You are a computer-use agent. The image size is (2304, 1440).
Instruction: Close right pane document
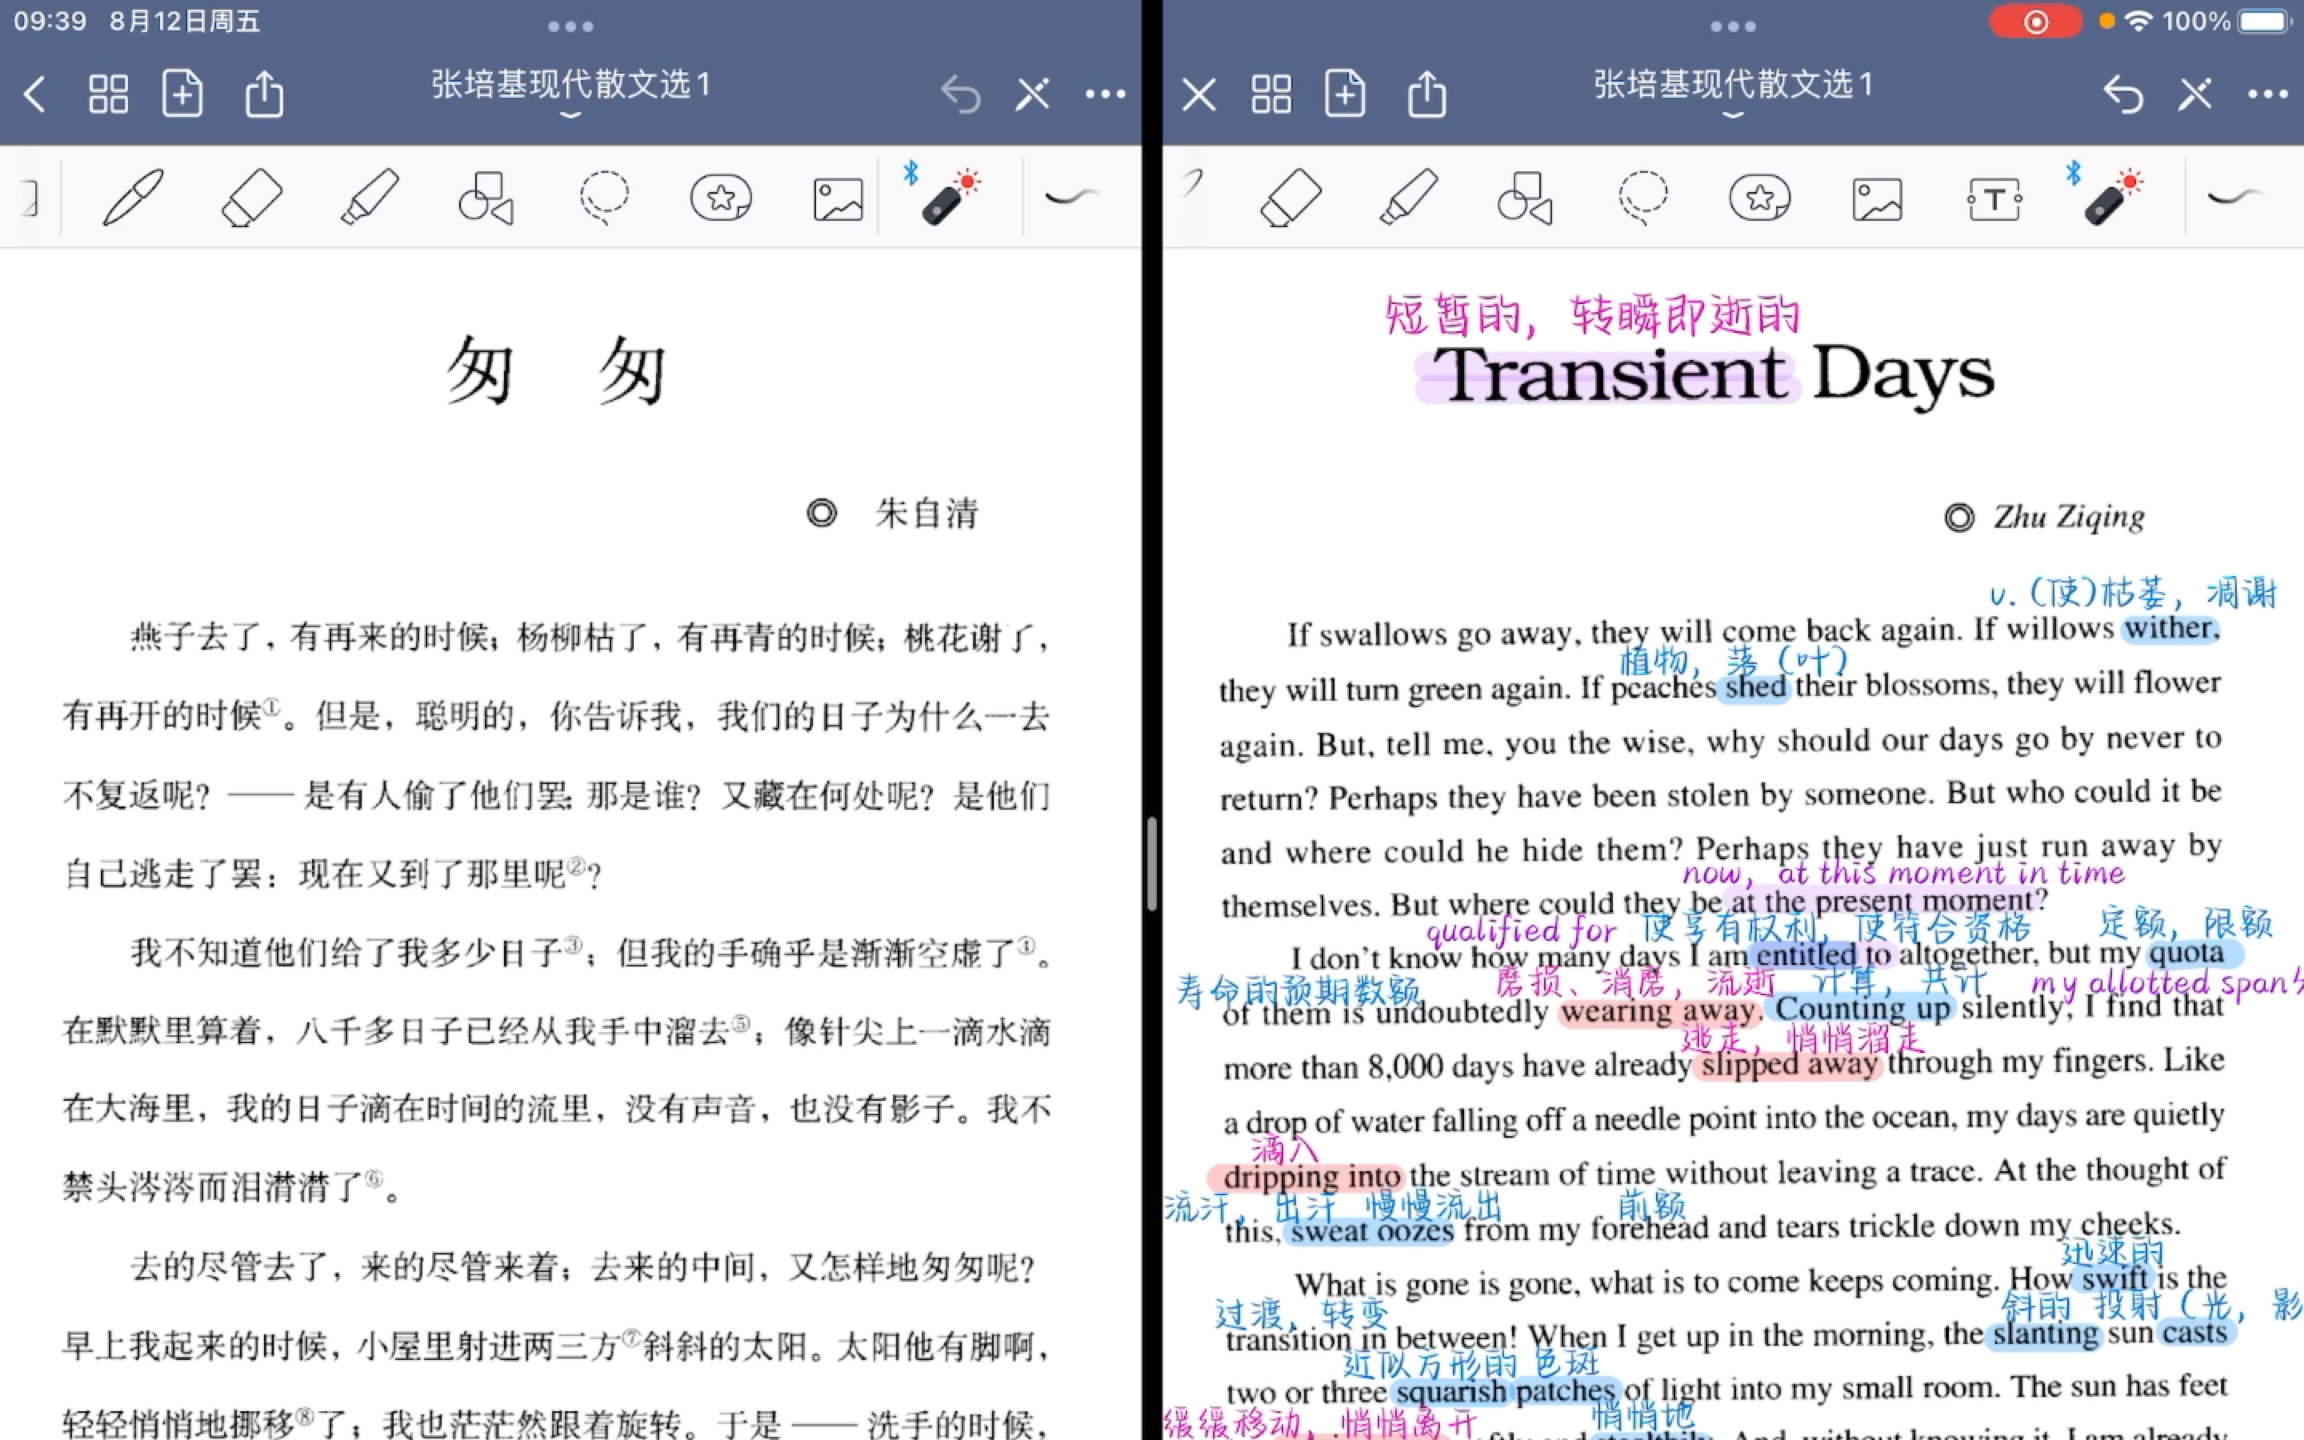pyautogui.click(x=1198, y=95)
